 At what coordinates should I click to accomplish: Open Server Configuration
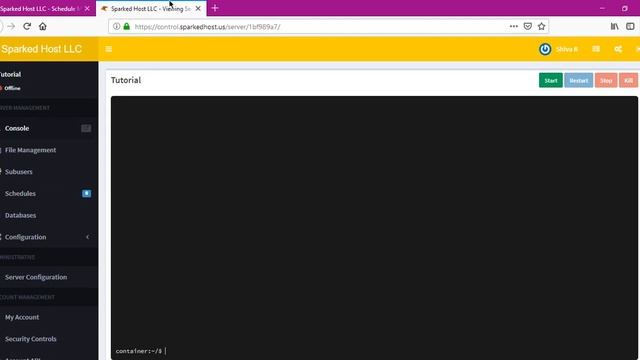(x=48, y=277)
